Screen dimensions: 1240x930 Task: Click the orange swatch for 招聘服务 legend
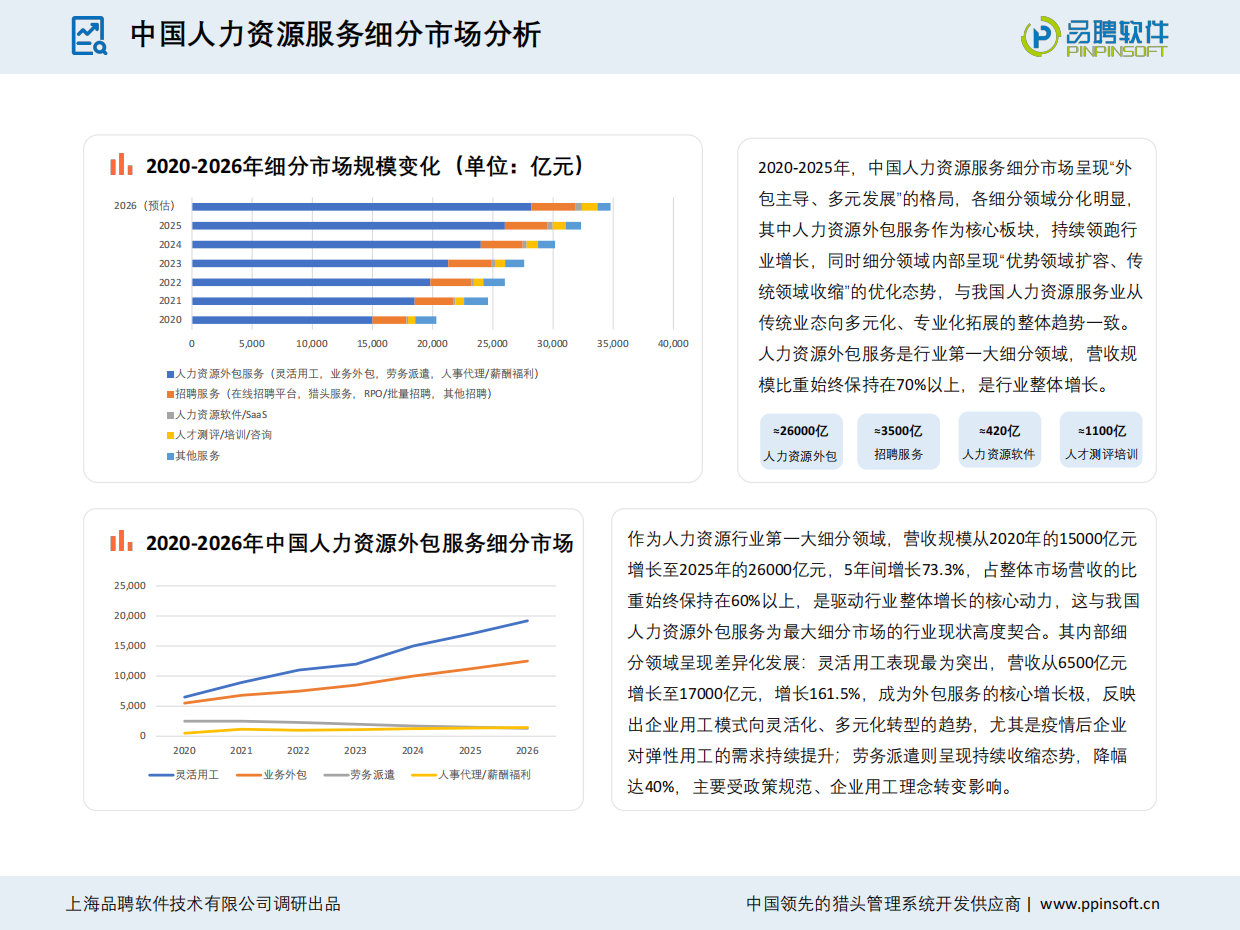[171, 394]
